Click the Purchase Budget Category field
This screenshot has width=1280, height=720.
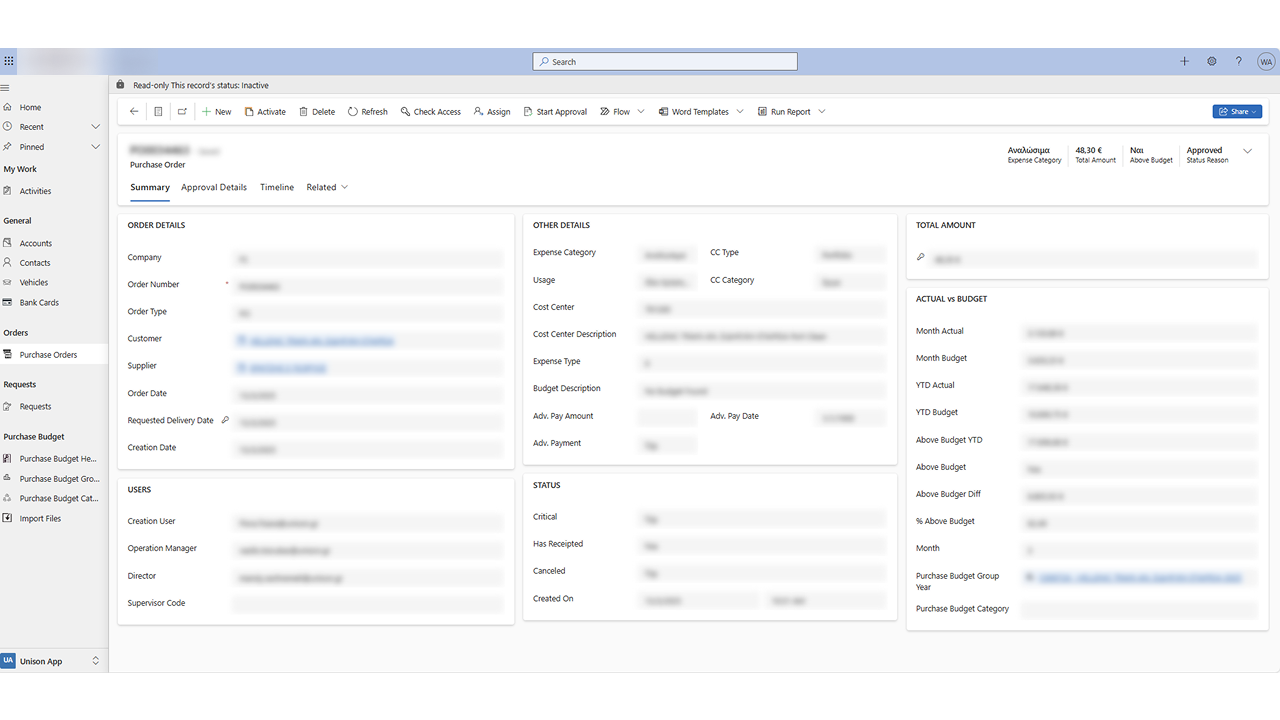[1140, 609]
